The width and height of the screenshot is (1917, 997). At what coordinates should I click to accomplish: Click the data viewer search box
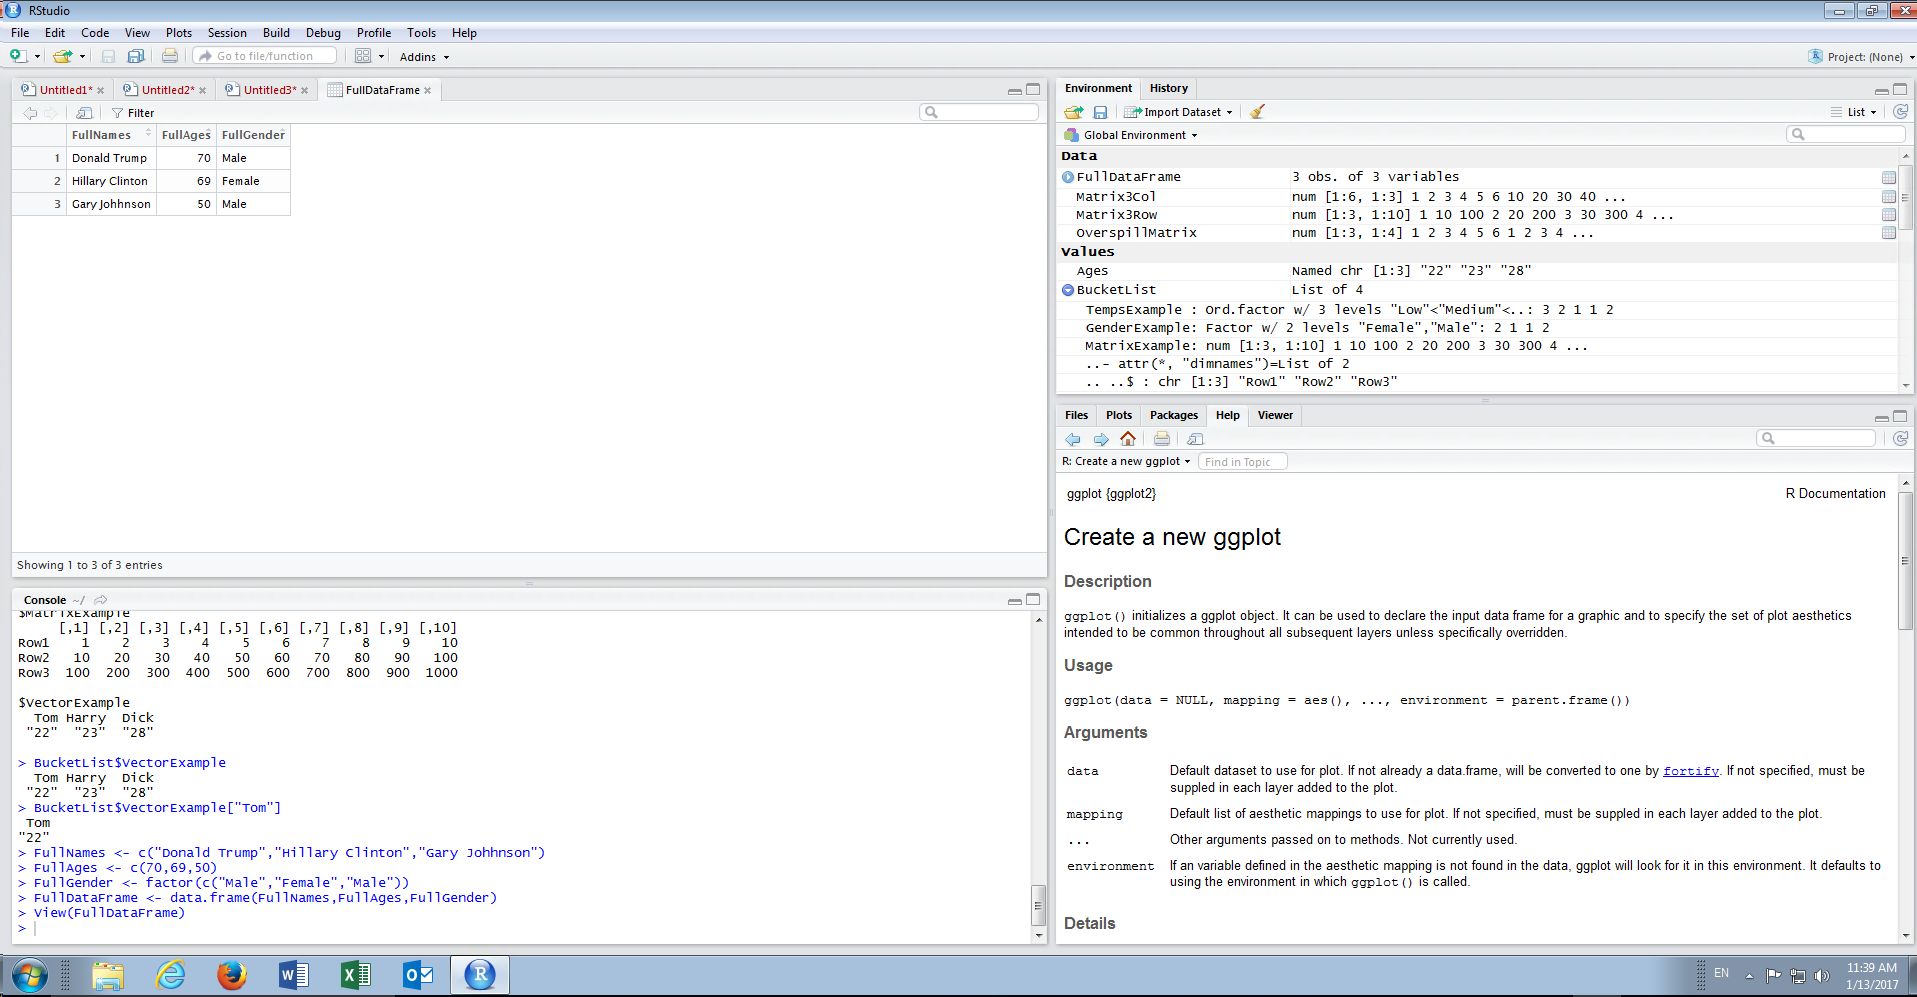pos(979,112)
